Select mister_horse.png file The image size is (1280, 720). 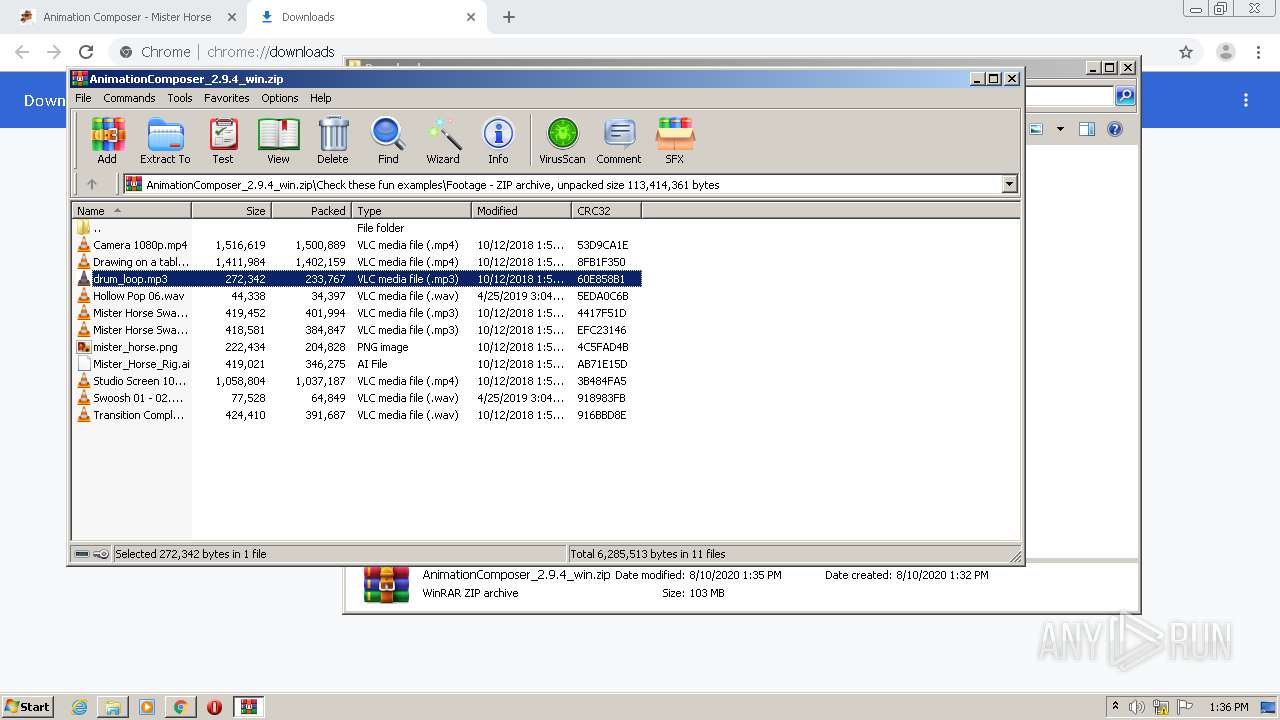coord(357,347)
